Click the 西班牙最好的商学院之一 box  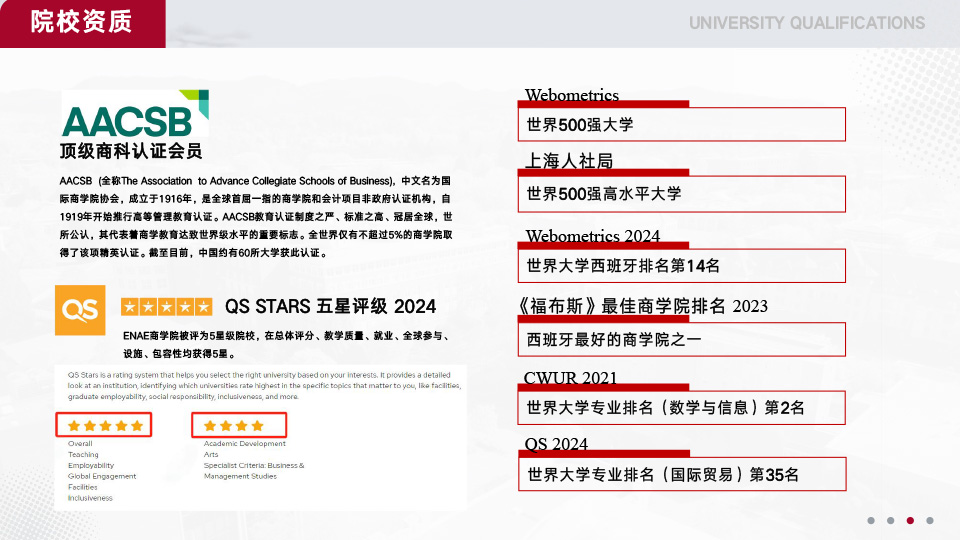pyautogui.click(x=682, y=339)
